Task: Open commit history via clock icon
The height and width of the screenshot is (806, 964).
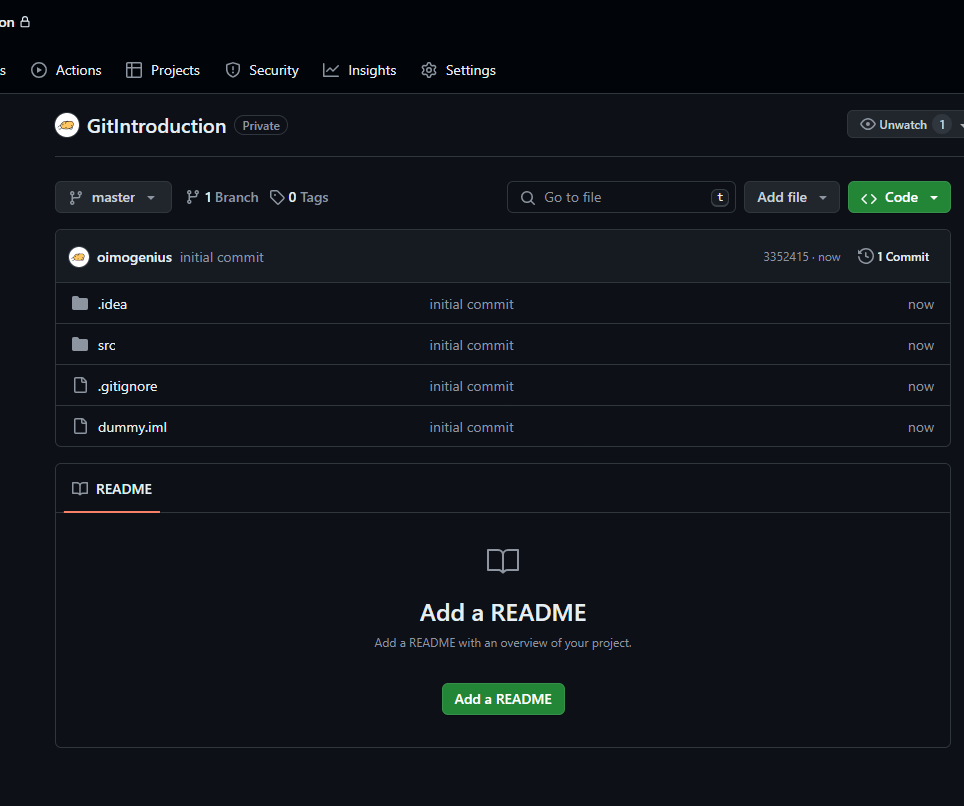Action: coord(866,257)
